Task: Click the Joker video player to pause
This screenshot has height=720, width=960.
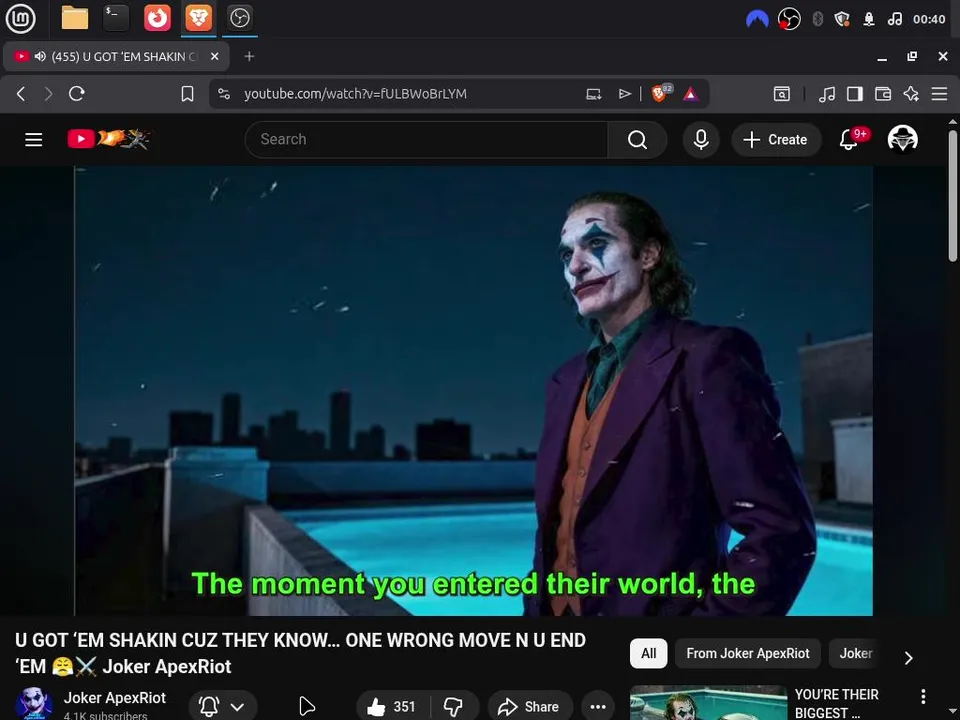Action: click(x=473, y=391)
